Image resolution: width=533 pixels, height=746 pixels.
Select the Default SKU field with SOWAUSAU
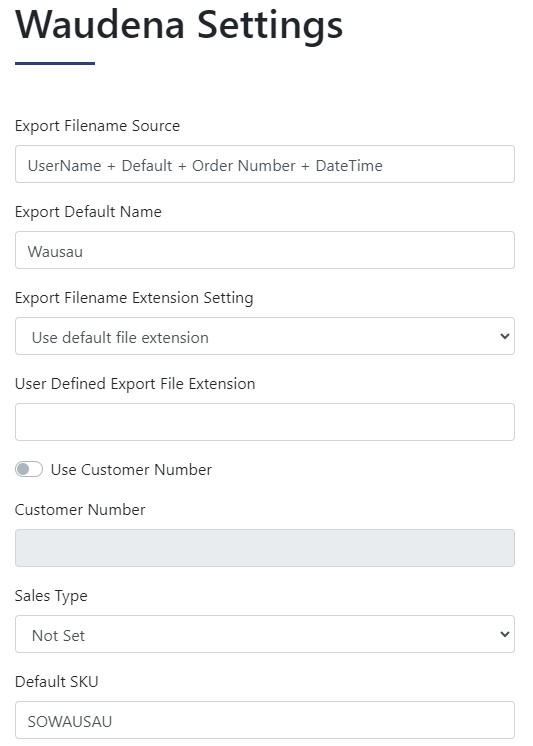[x=265, y=720]
